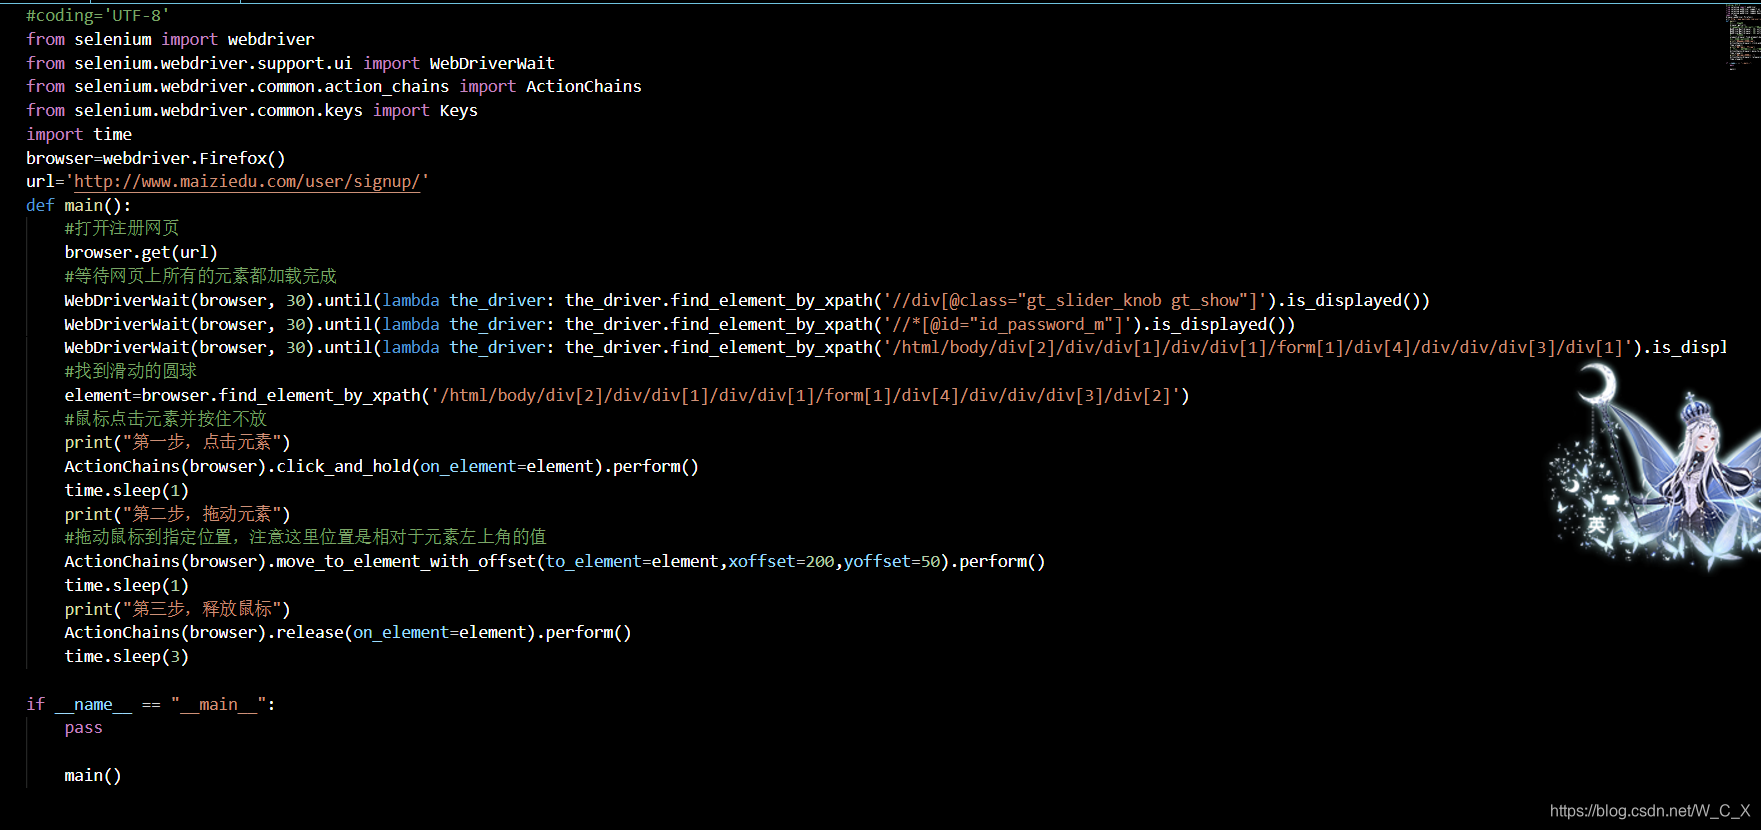Click the line "from selenium import webdriver"
Screen dimensions: 1761x830
pyautogui.click(x=170, y=39)
